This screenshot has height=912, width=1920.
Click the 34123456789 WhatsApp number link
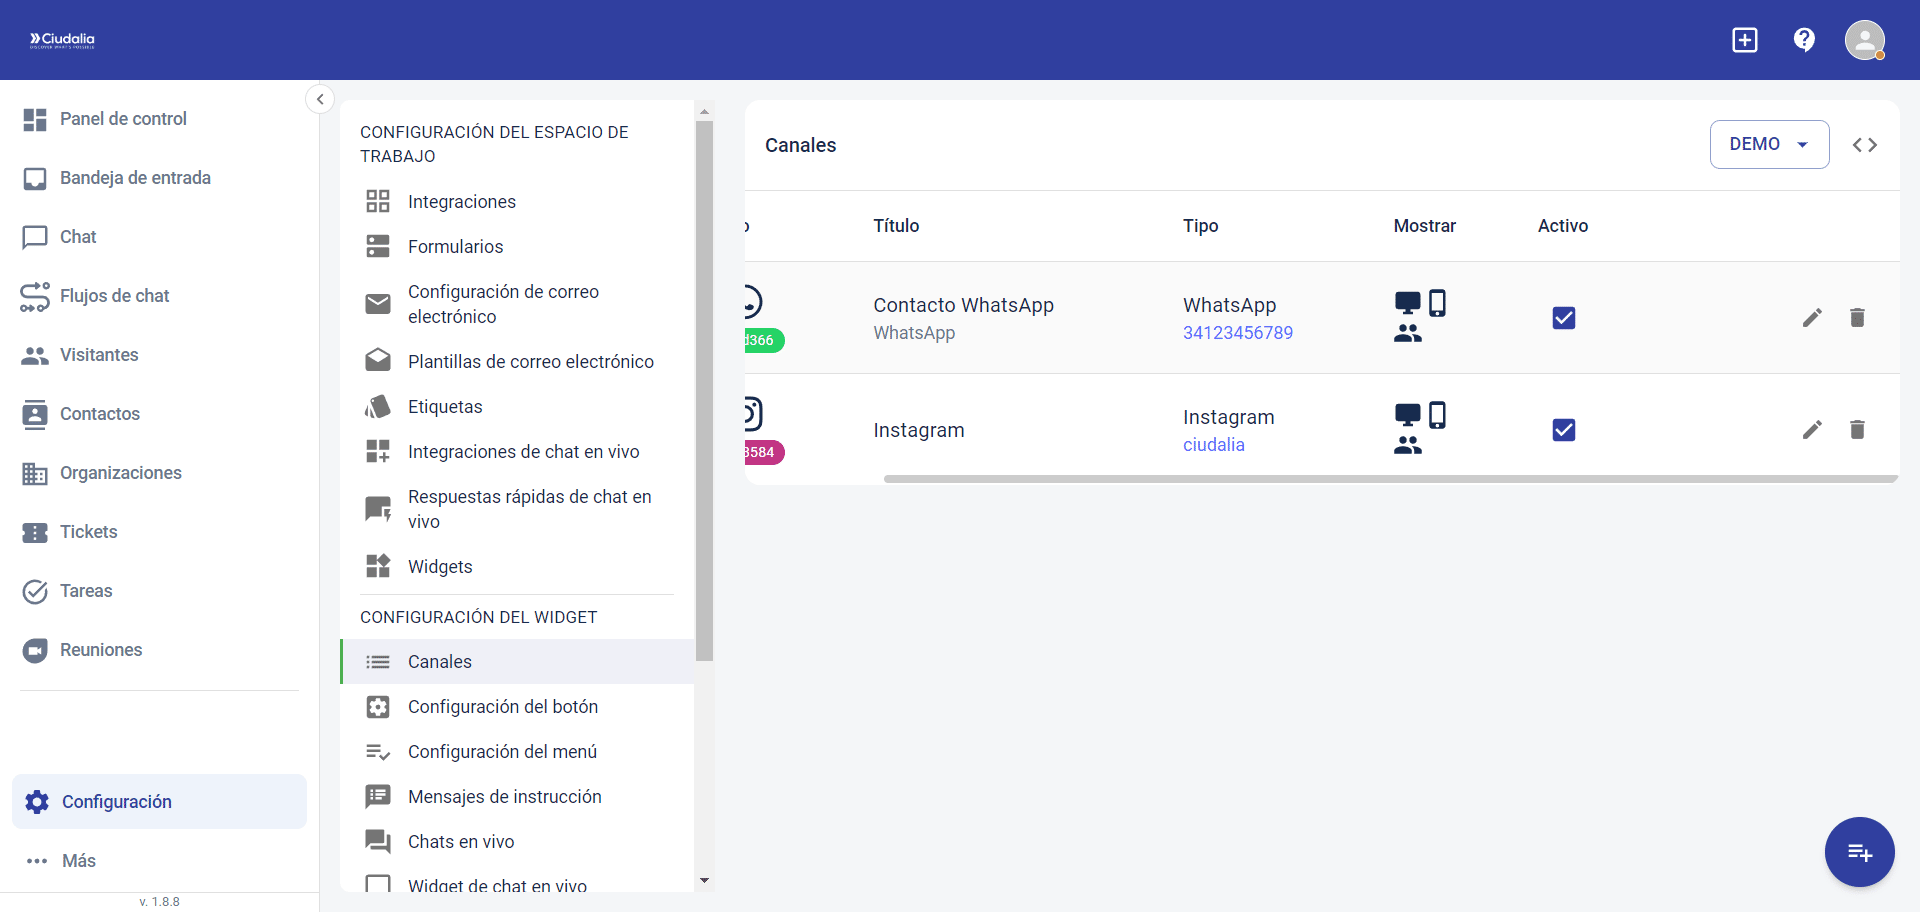(1237, 332)
